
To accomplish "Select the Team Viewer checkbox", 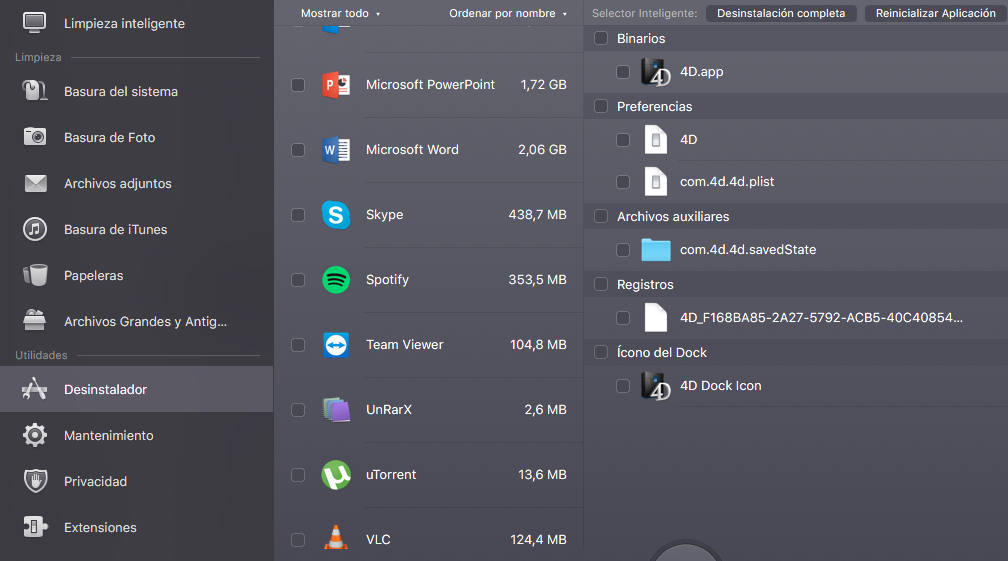I will 298,345.
